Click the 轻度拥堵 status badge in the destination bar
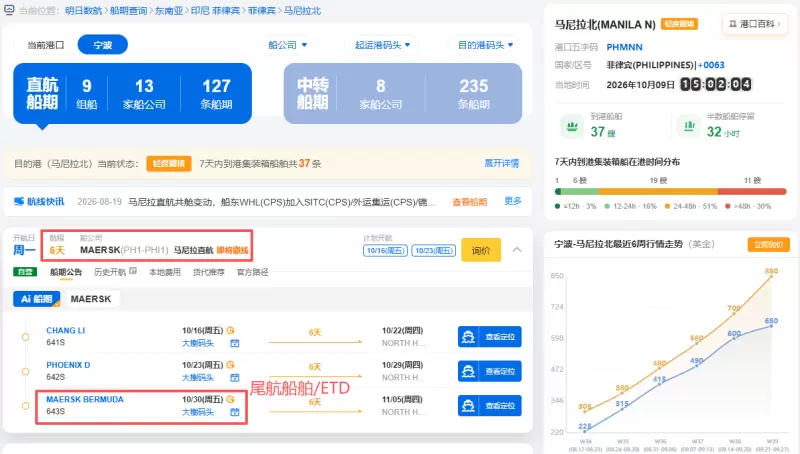 (x=168, y=163)
